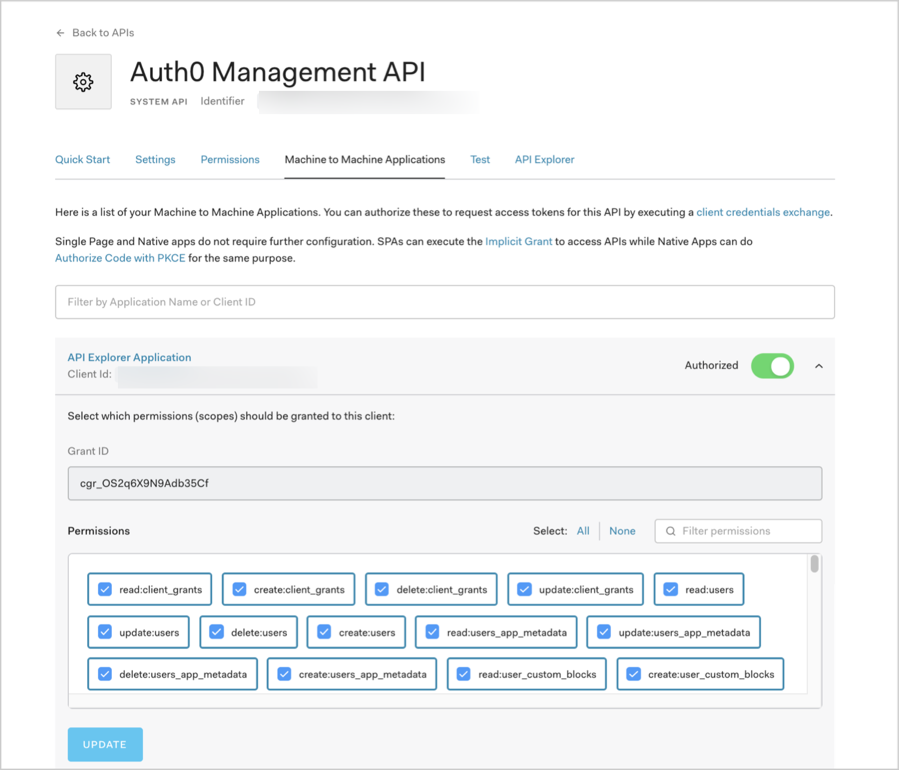Go back to APIs list
This screenshot has width=899, height=770.
(x=103, y=33)
